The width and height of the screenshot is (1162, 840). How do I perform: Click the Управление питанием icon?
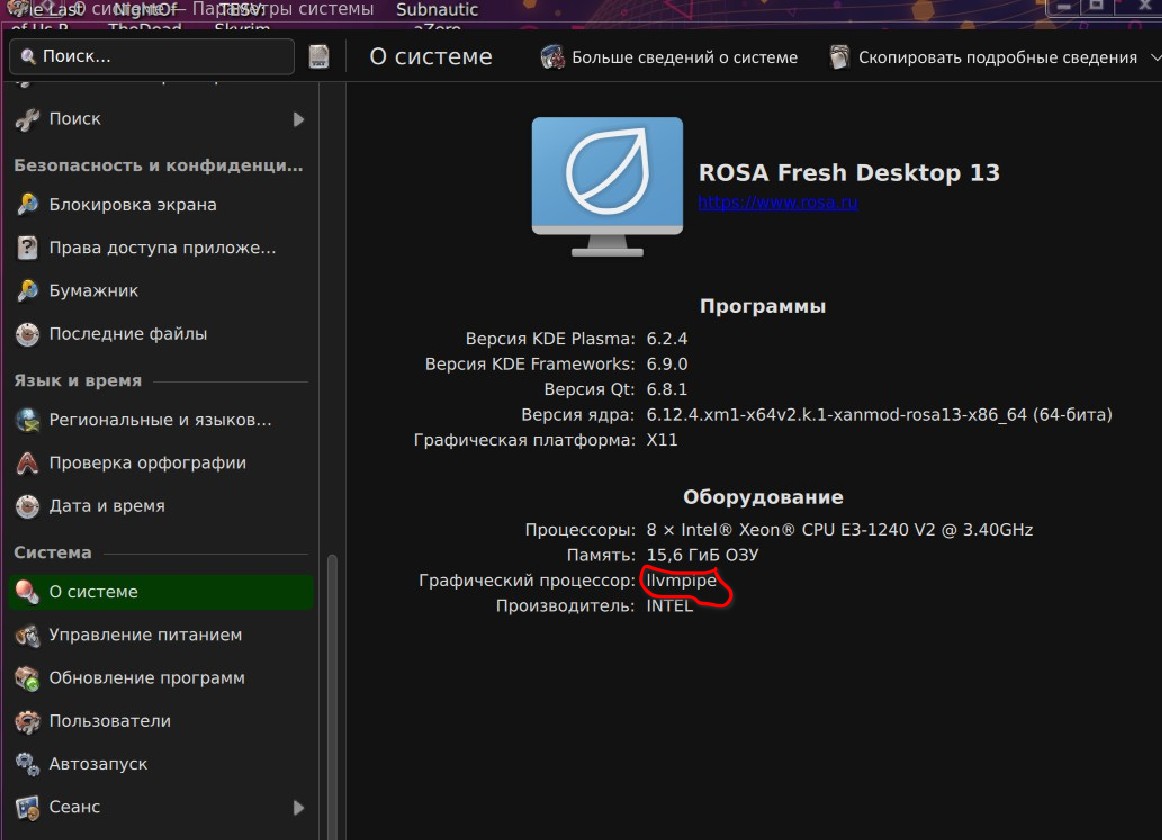click(x=27, y=635)
